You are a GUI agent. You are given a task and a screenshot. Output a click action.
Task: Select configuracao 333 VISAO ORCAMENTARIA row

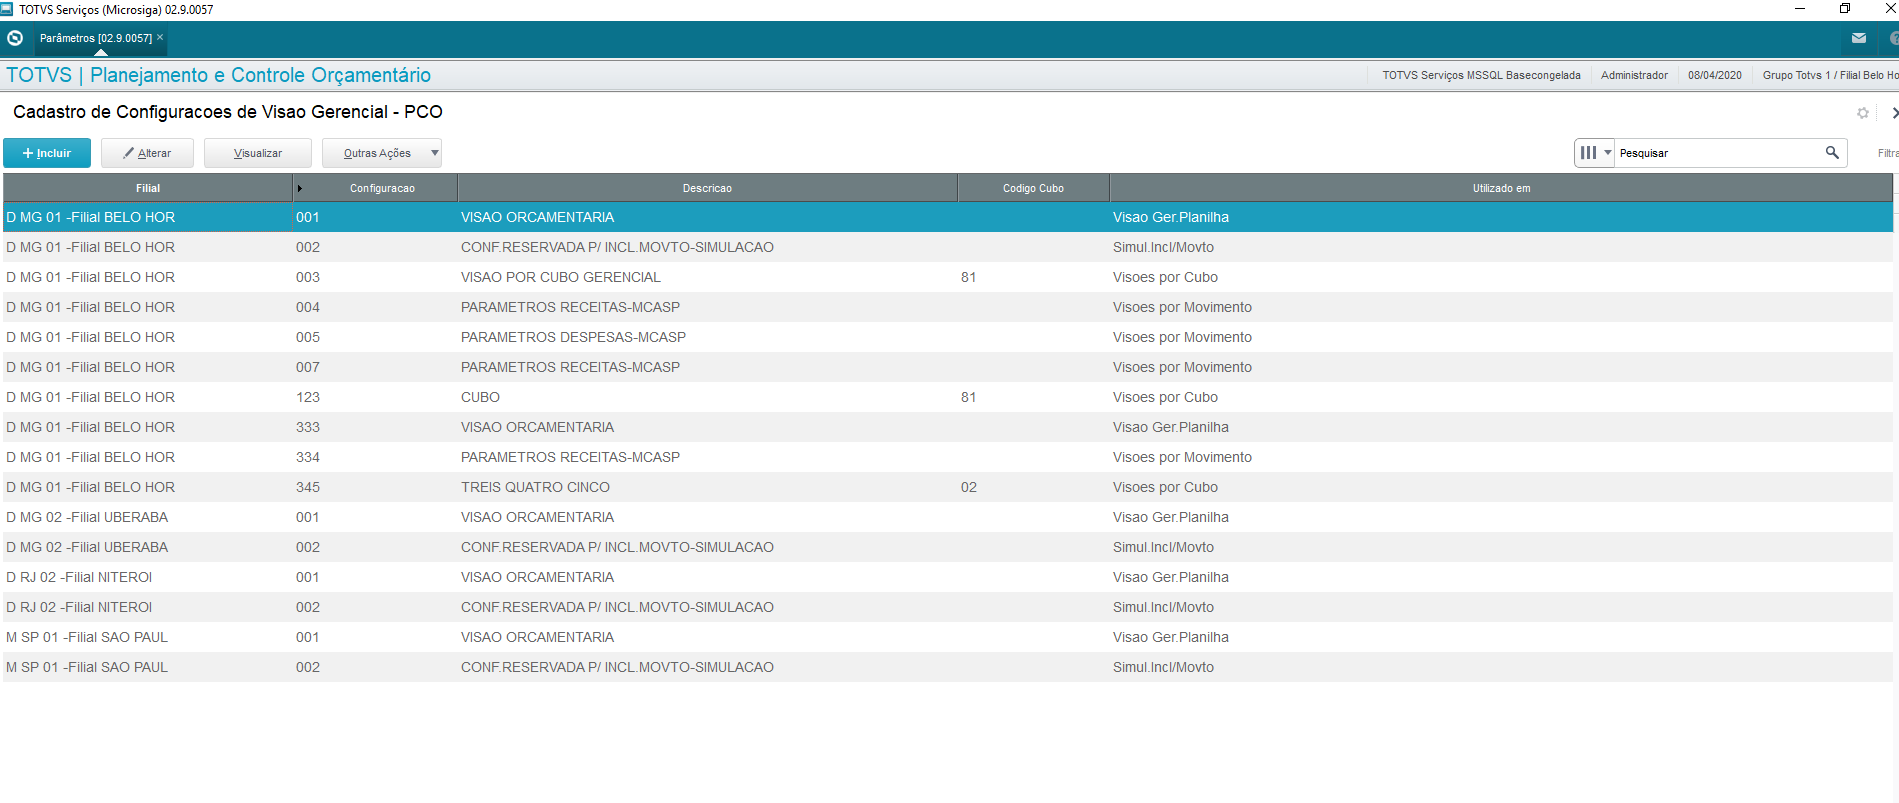click(x=948, y=427)
